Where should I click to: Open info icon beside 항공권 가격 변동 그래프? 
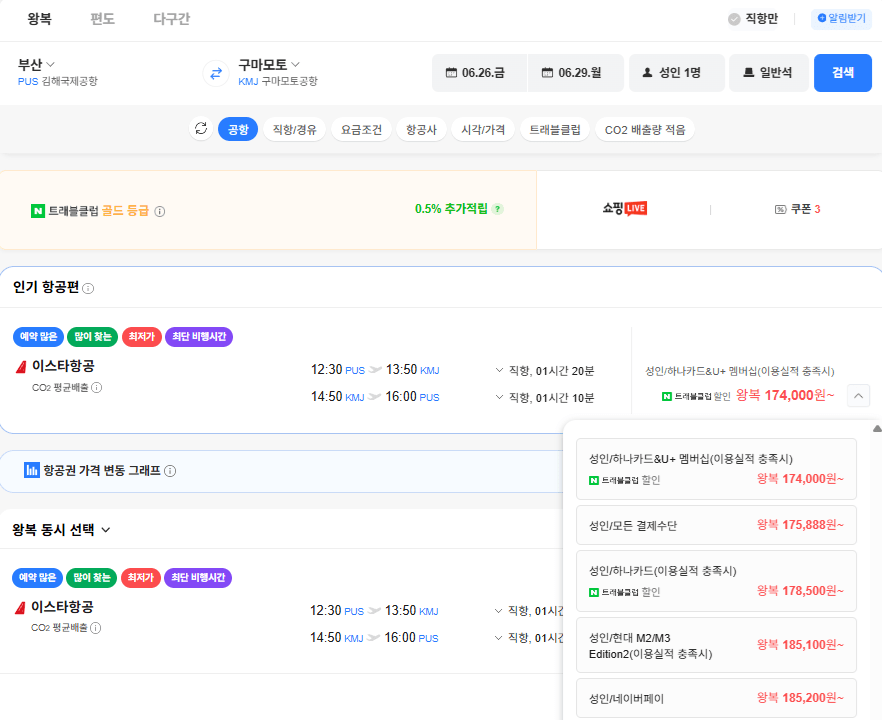tap(170, 471)
